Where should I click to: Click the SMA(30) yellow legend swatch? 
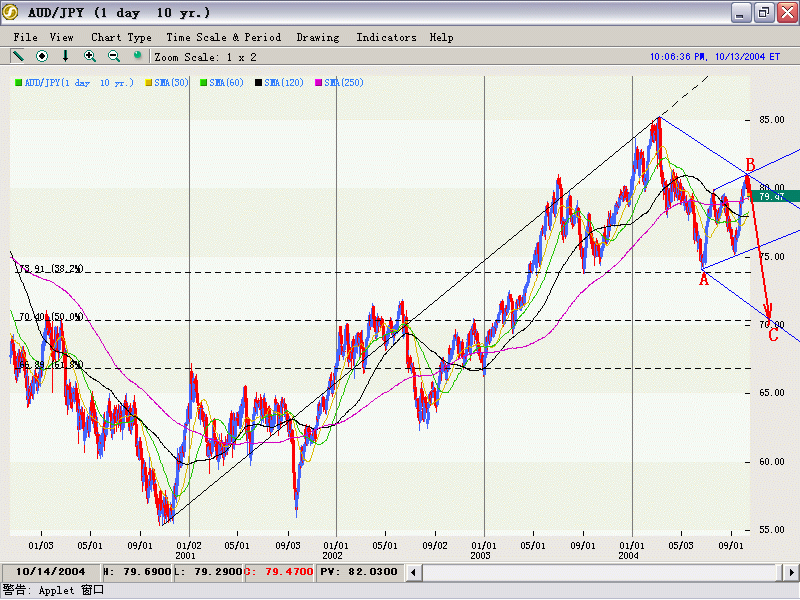150,82
